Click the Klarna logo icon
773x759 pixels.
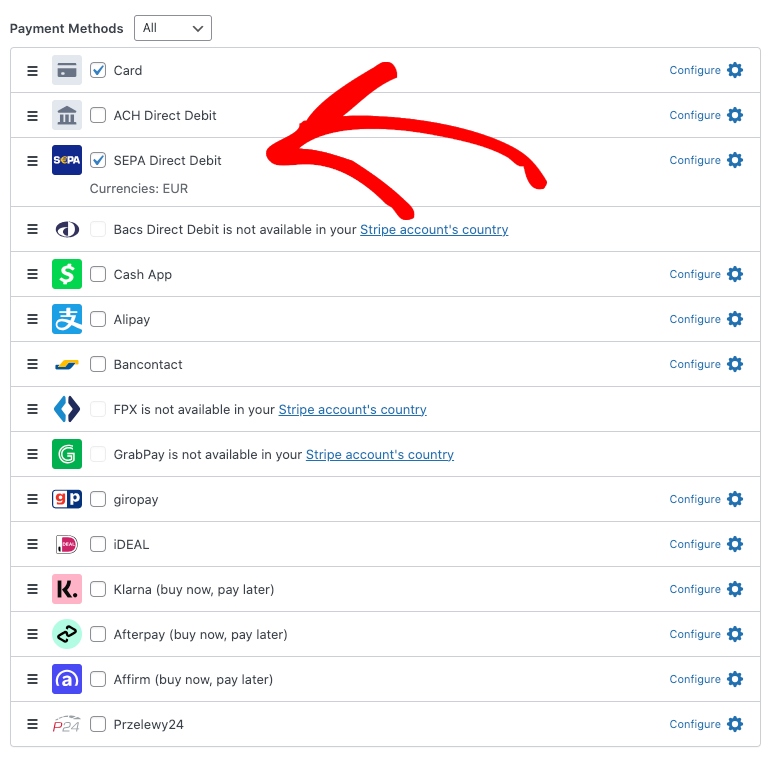click(x=67, y=589)
